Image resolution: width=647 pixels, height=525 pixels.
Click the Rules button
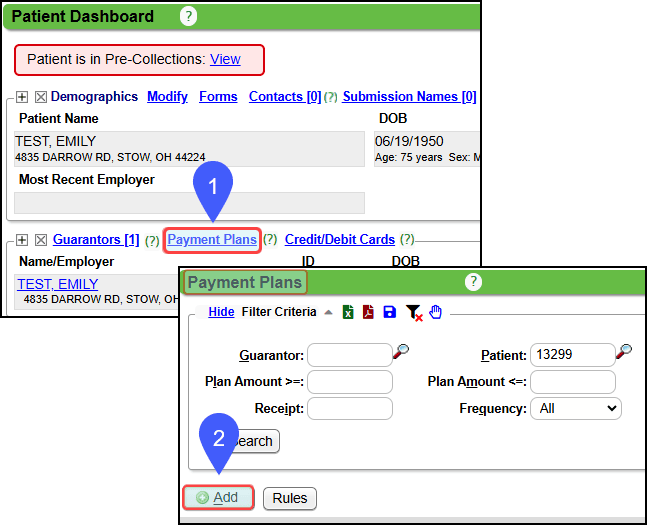[290, 498]
